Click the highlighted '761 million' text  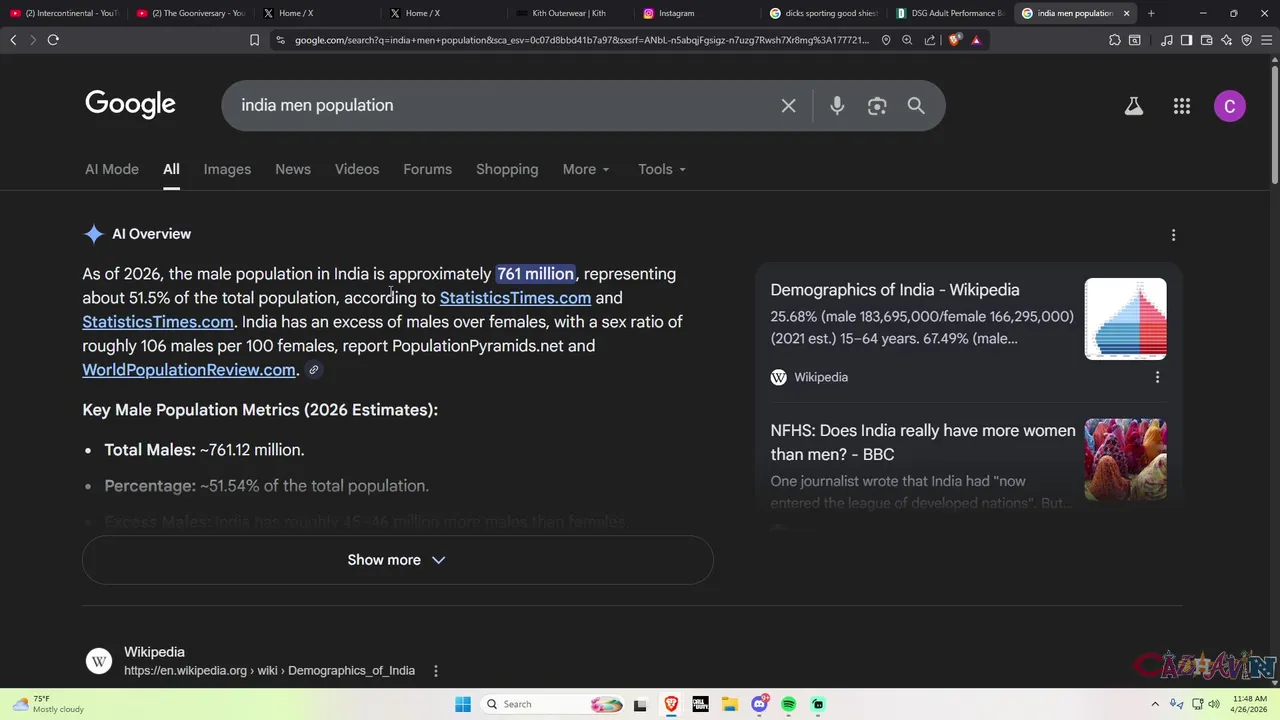click(x=535, y=274)
